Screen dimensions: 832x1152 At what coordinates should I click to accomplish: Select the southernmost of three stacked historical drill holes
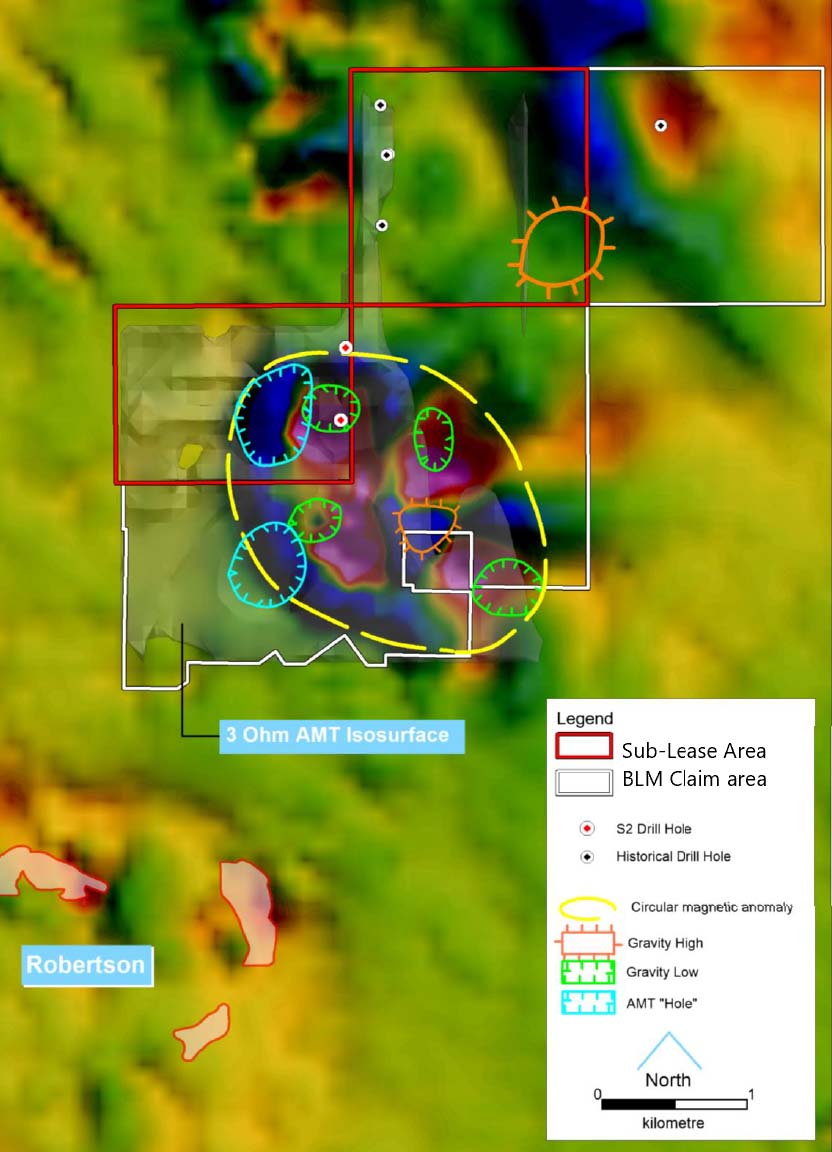[381, 226]
